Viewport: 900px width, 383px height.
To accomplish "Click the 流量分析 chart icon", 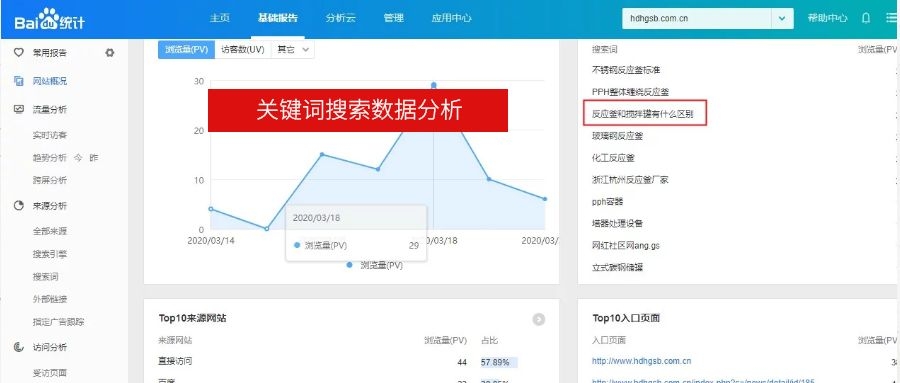I will click(18, 109).
